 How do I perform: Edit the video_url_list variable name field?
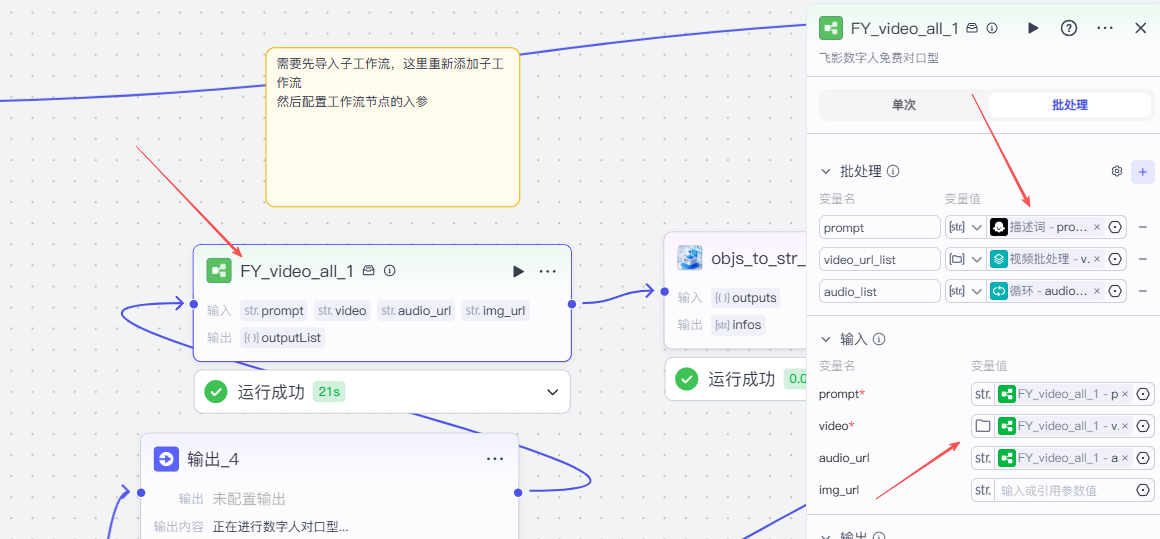pos(878,259)
